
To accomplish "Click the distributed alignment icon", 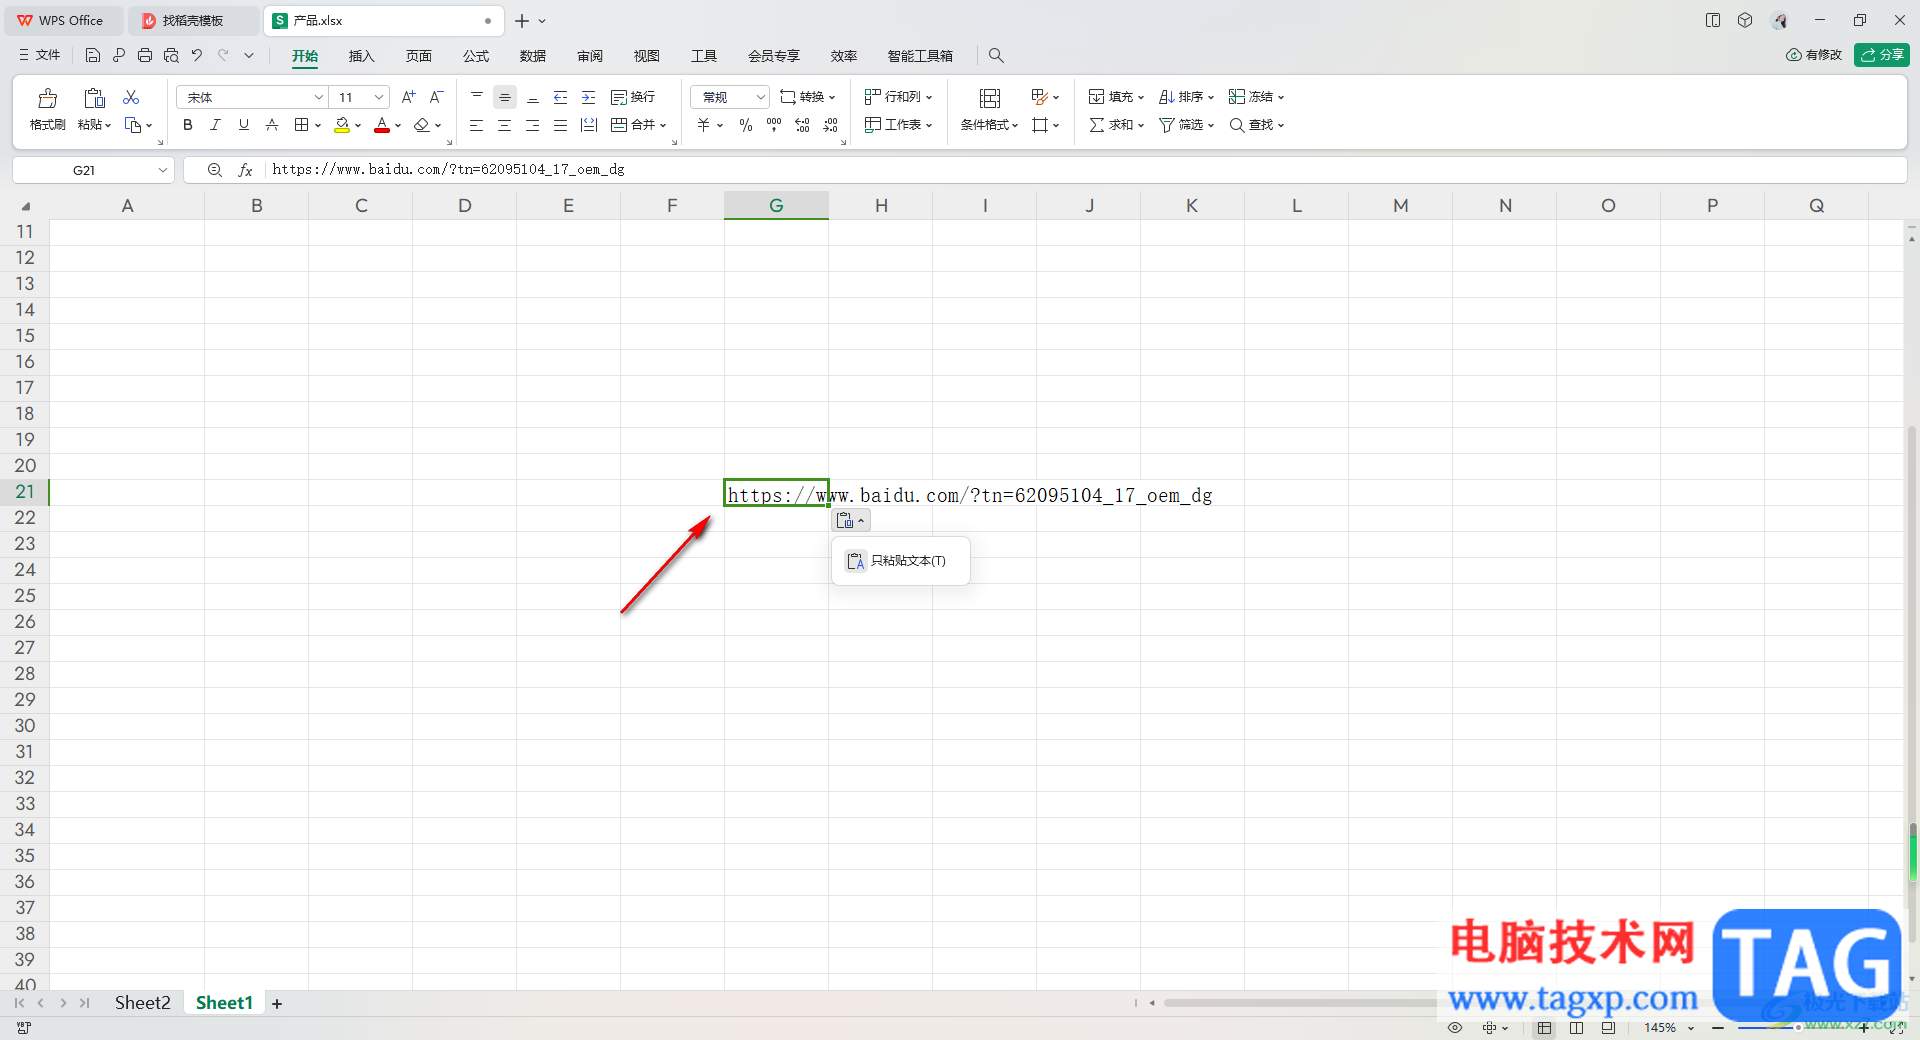I will click(x=589, y=125).
